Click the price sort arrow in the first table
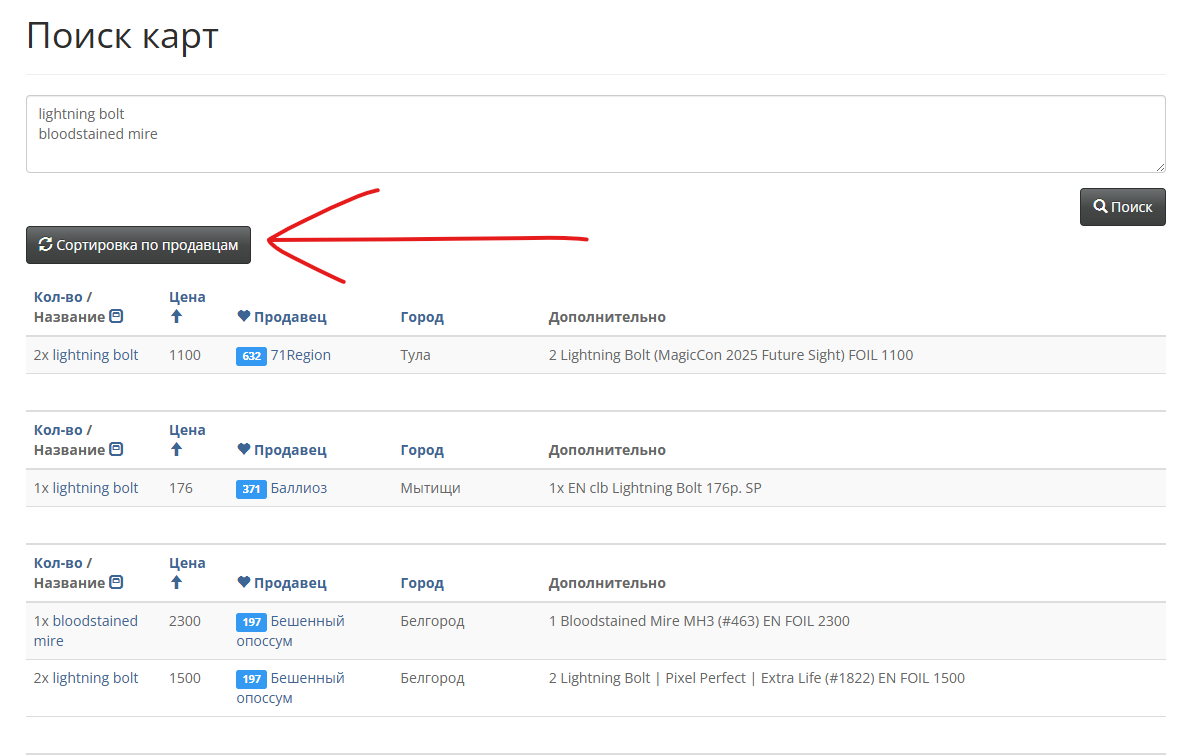This screenshot has height=755, width=1191. pyautogui.click(x=176, y=317)
